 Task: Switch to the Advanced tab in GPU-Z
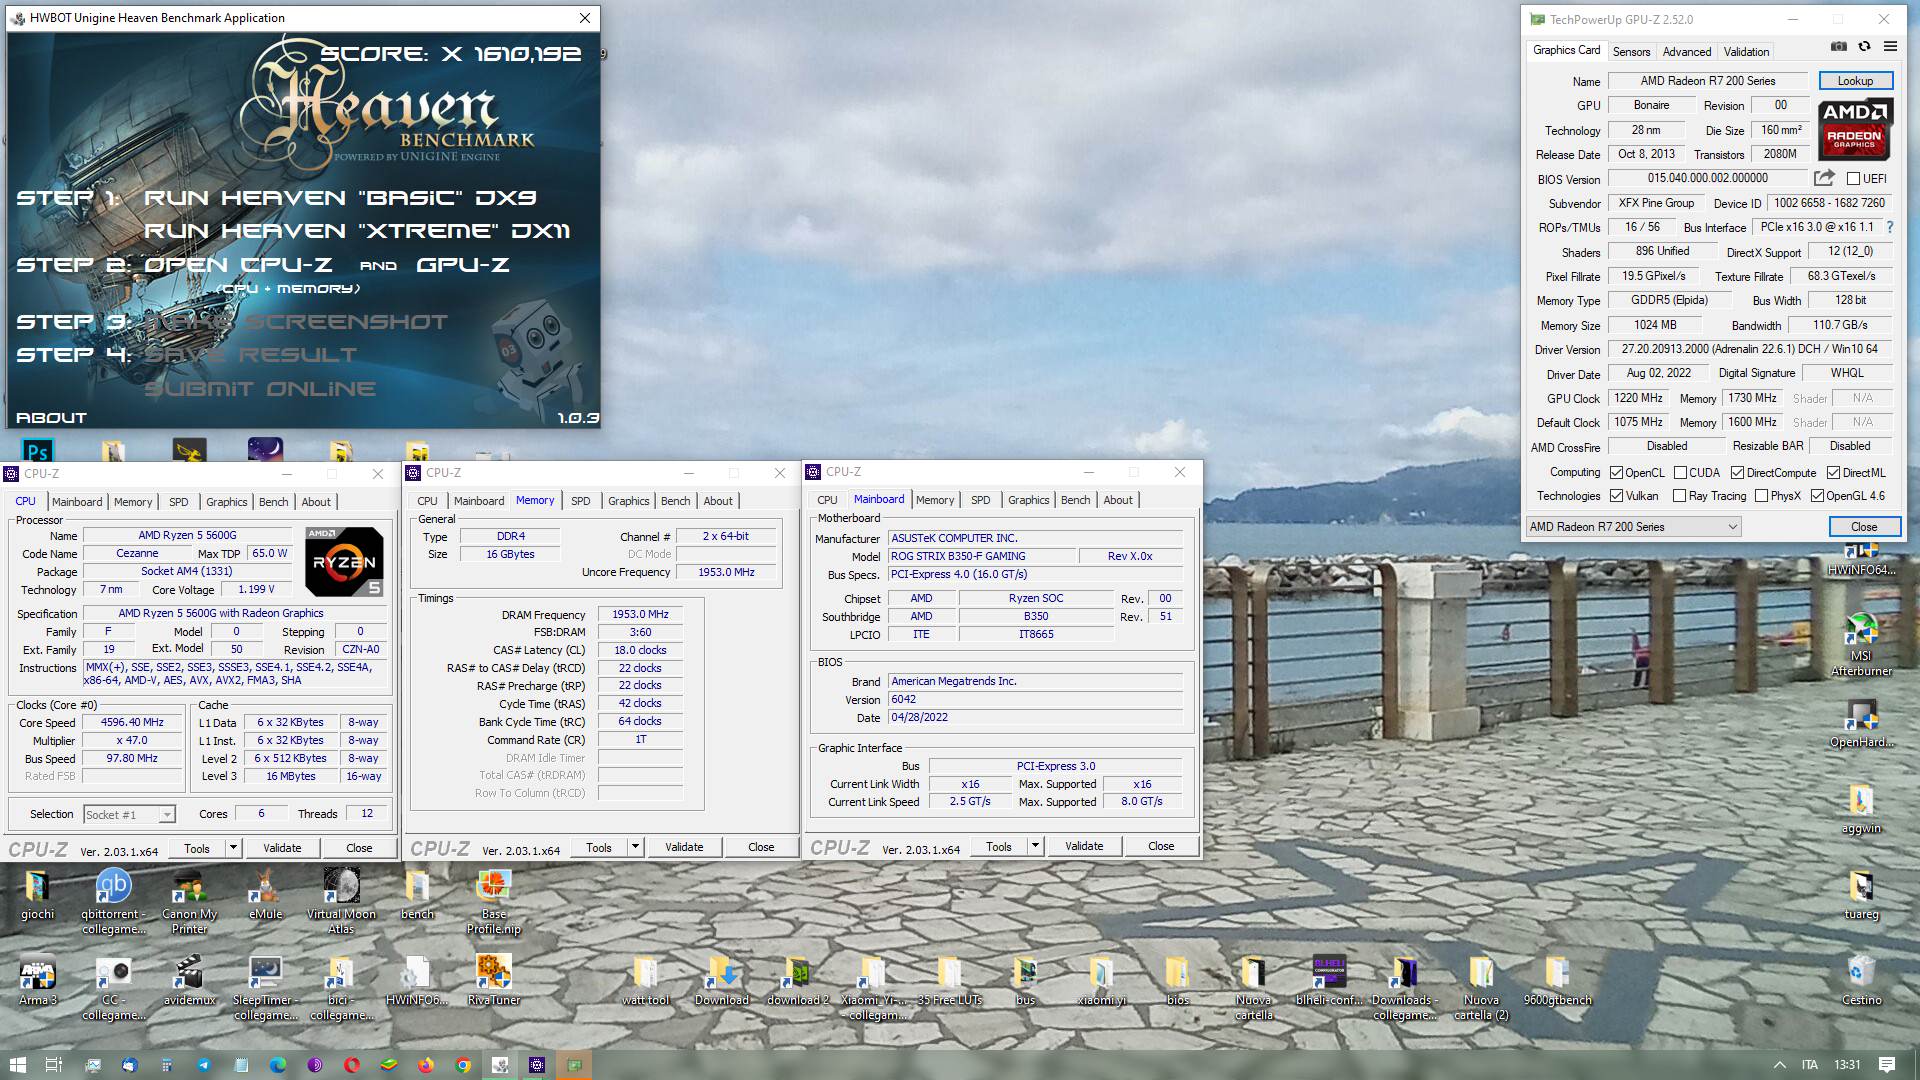tap(1687, 51)
